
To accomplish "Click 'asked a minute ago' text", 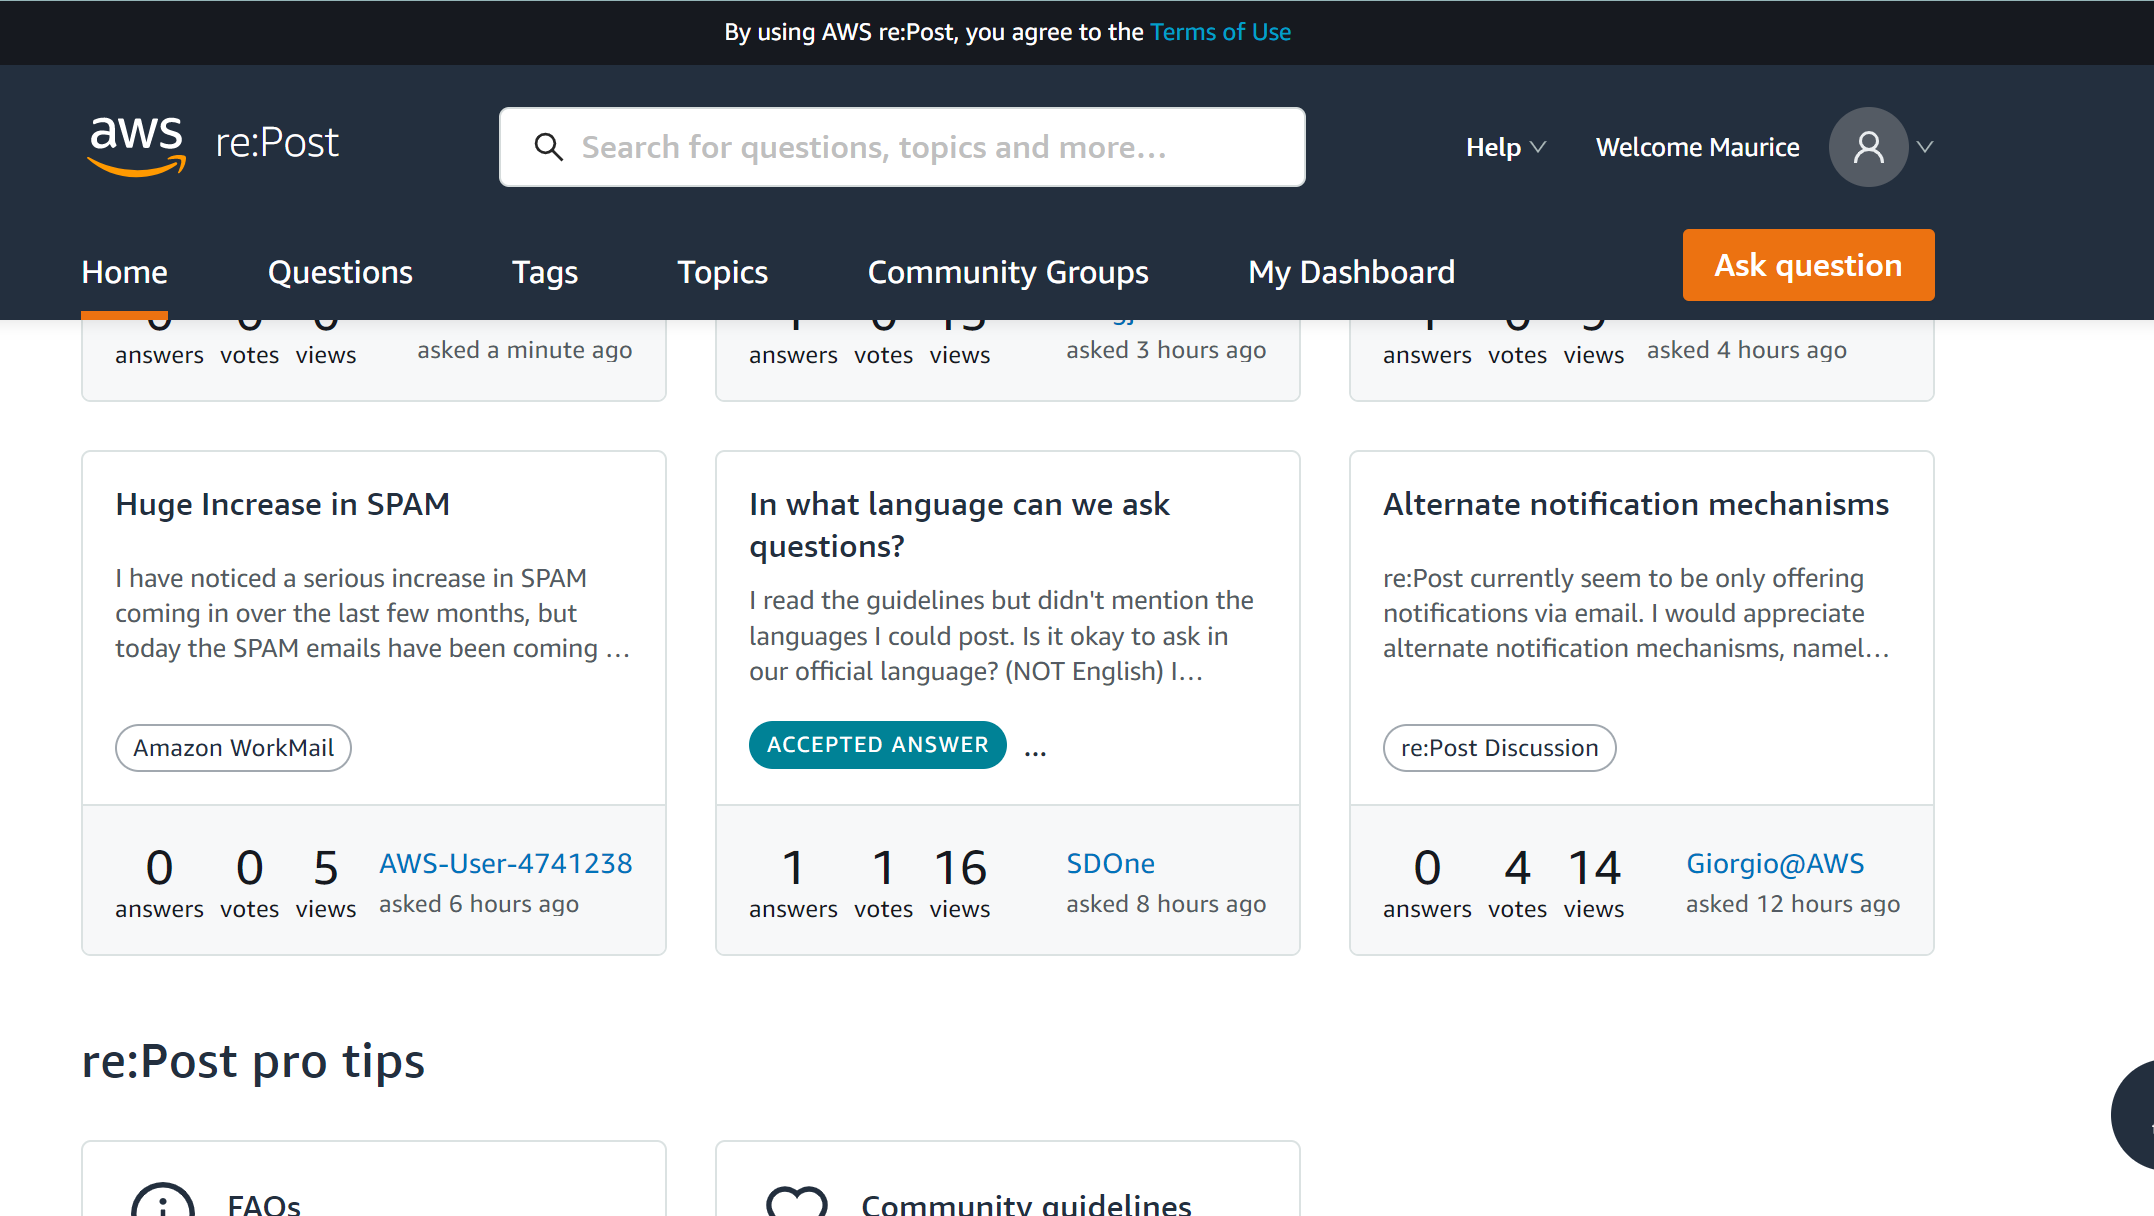I will pos(524,350).
